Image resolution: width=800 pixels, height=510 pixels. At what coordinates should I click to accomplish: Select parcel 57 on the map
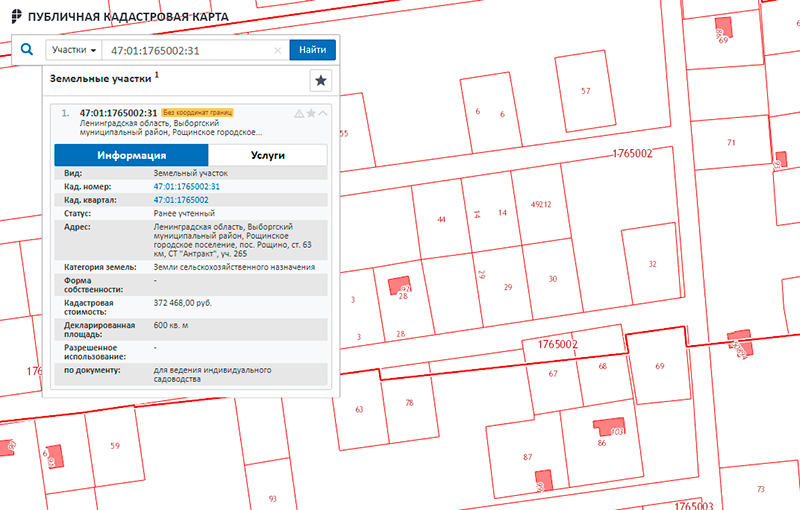(x=585, y=91)
